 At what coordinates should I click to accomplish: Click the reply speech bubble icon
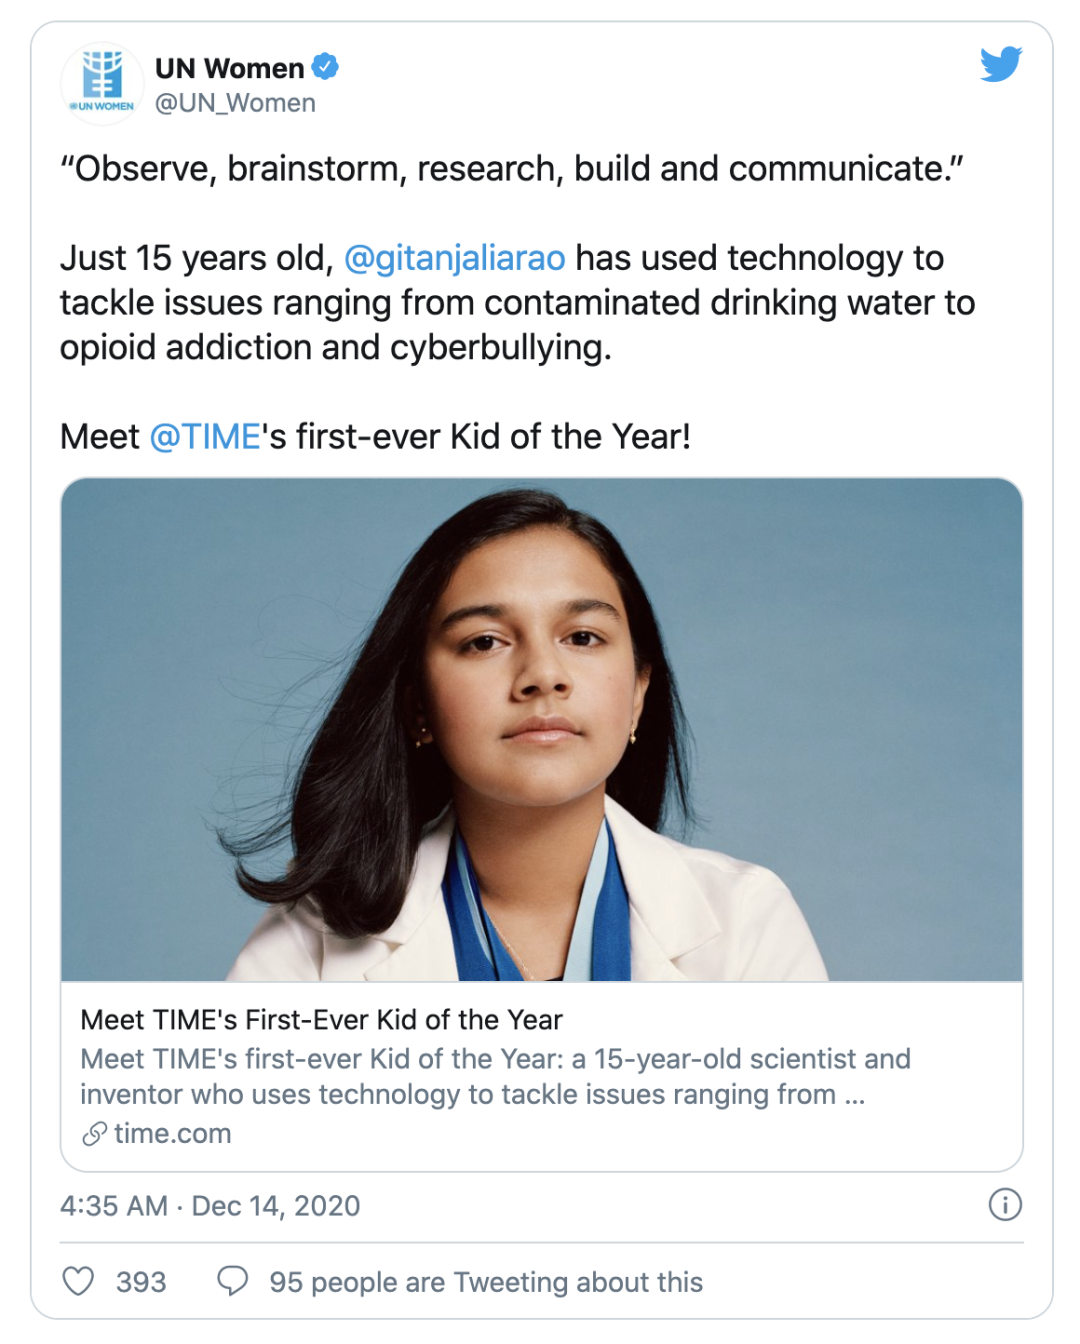(233, 1280)
